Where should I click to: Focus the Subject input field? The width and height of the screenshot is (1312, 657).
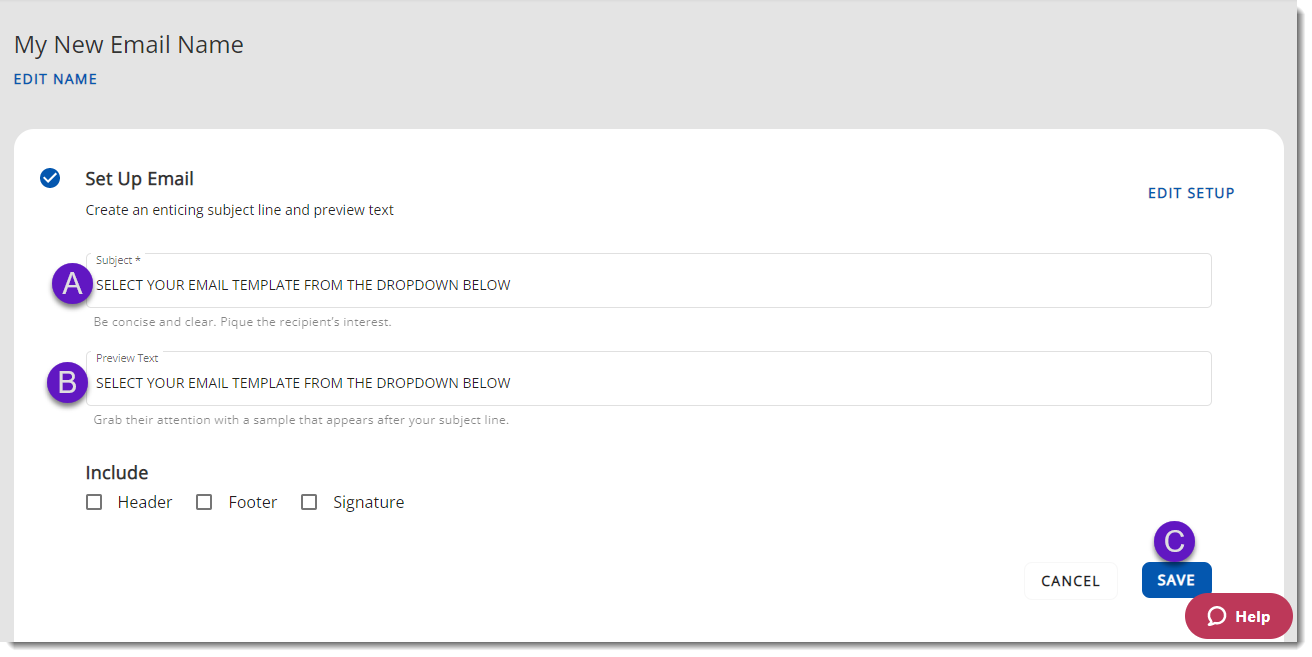(650, 285)
